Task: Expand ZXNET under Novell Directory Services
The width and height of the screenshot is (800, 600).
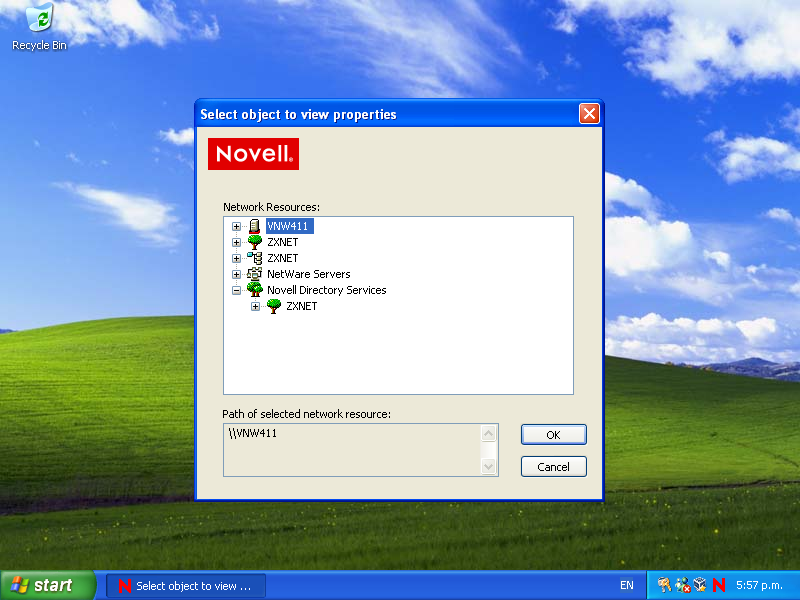Action: 256,306
